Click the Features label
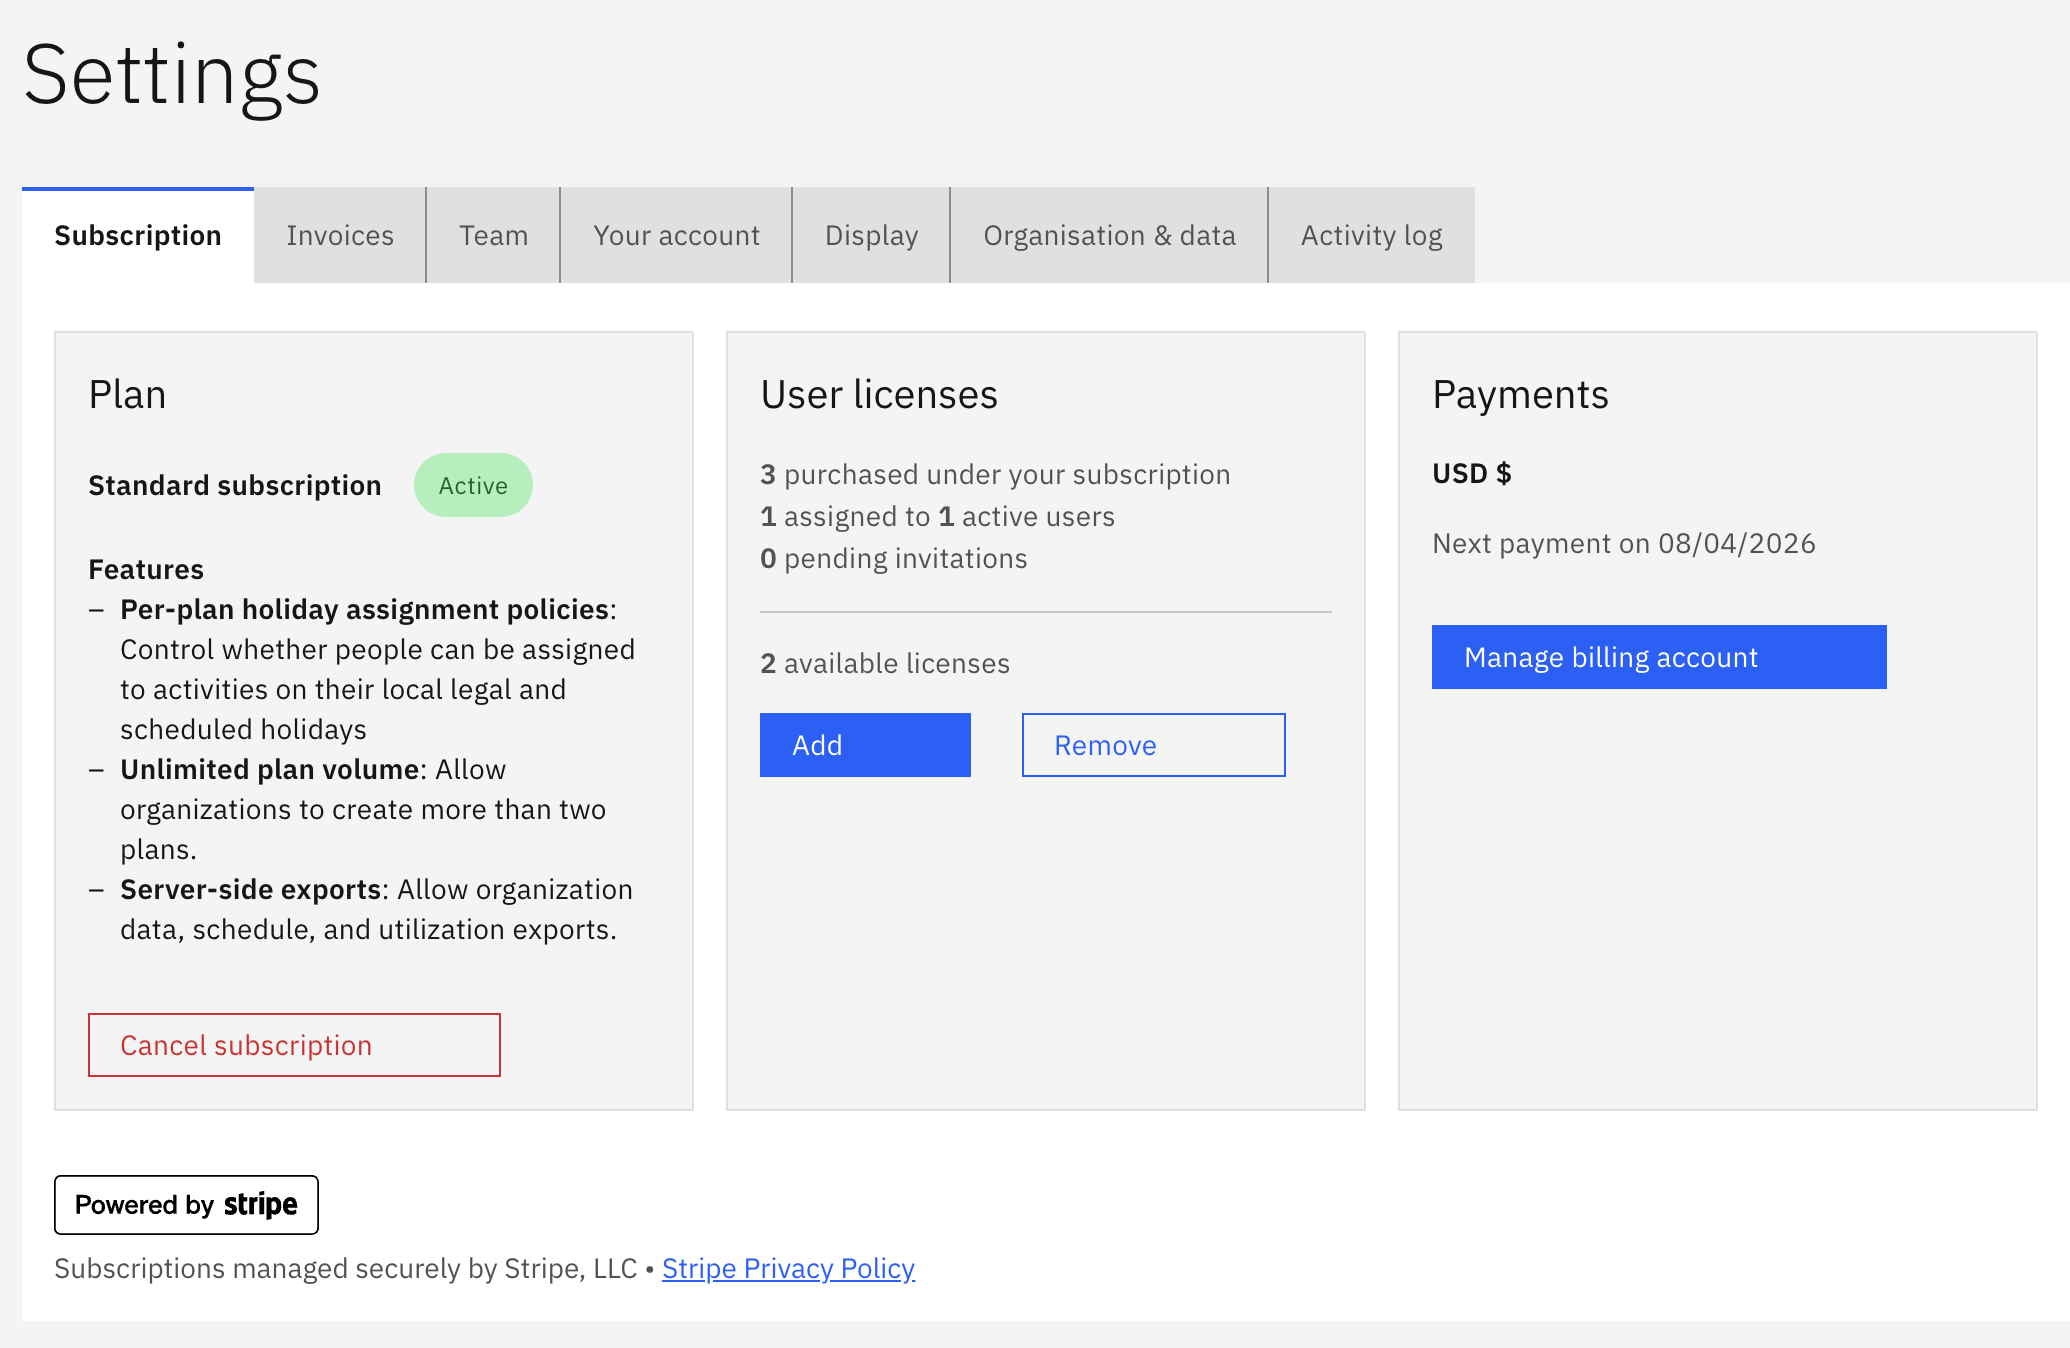This screenshot has width=2070, height=1348. pyautogui.click(x=146, y=569)
